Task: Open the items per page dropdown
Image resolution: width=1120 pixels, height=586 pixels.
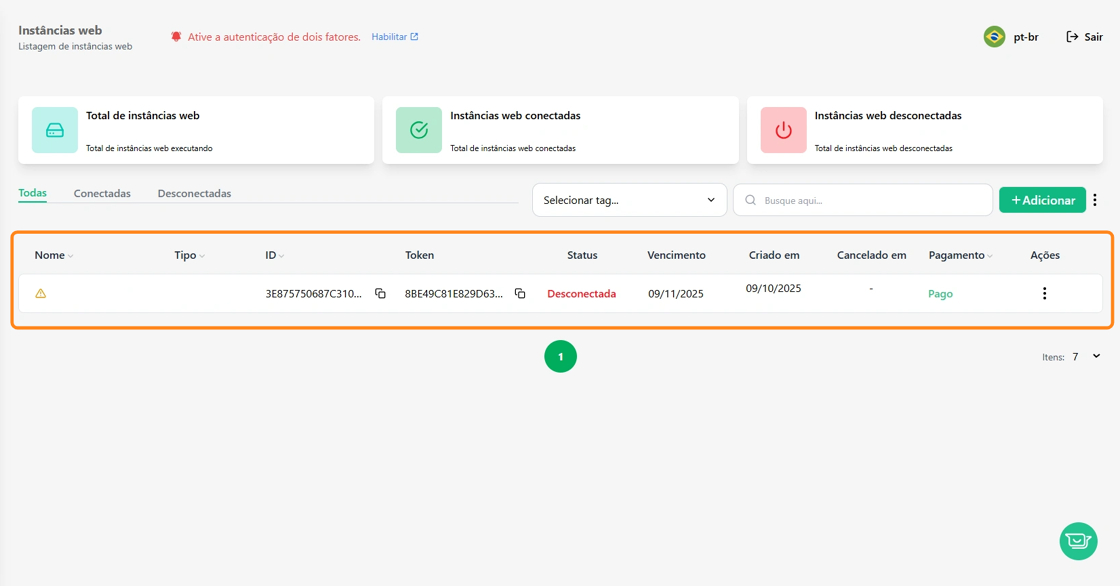Action: point(1096,357)
